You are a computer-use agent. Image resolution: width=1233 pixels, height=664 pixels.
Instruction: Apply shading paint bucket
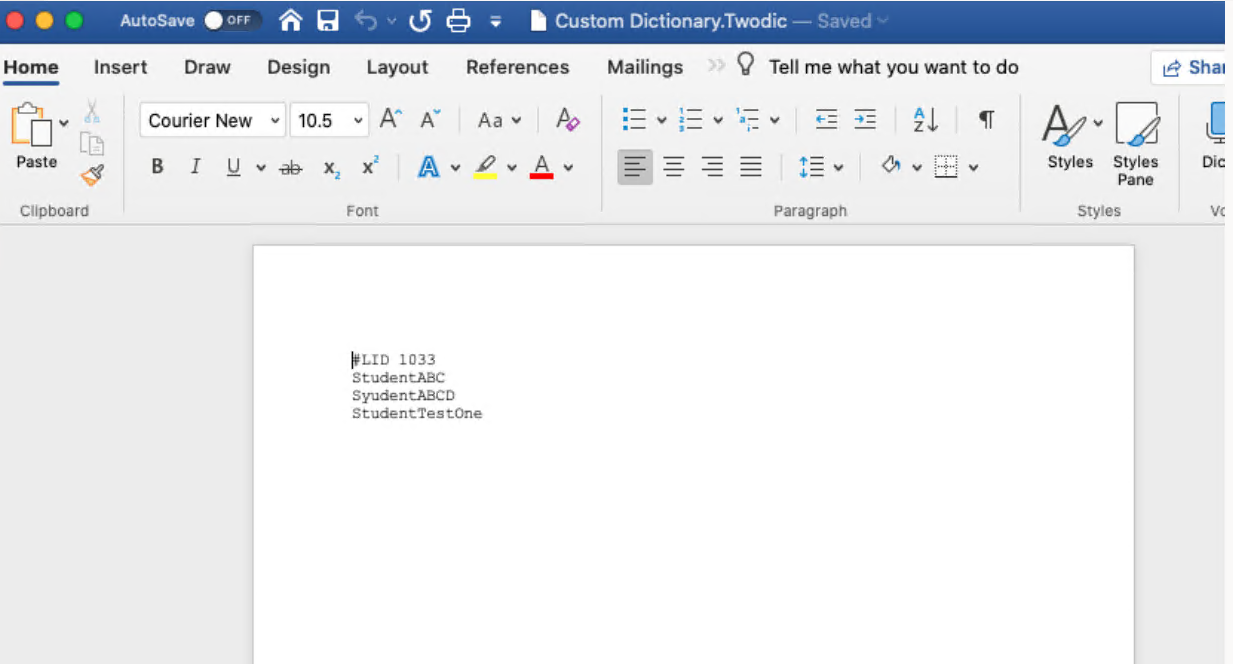pos(891,166)
